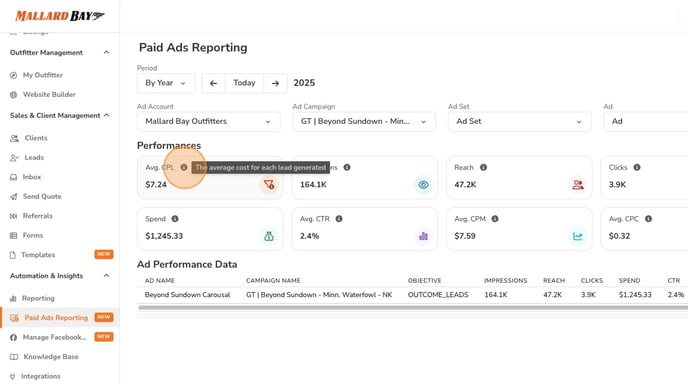Open Send Quote from sidebar
The width and height of the screenshot is (688, 384).
pyautogui.click(x=42, y=197)
